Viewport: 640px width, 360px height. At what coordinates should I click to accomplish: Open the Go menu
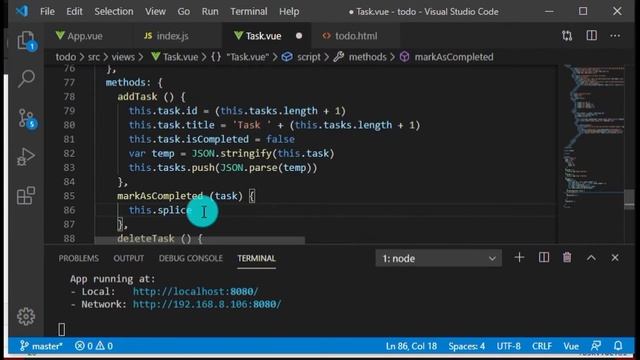tap(184, 11)
